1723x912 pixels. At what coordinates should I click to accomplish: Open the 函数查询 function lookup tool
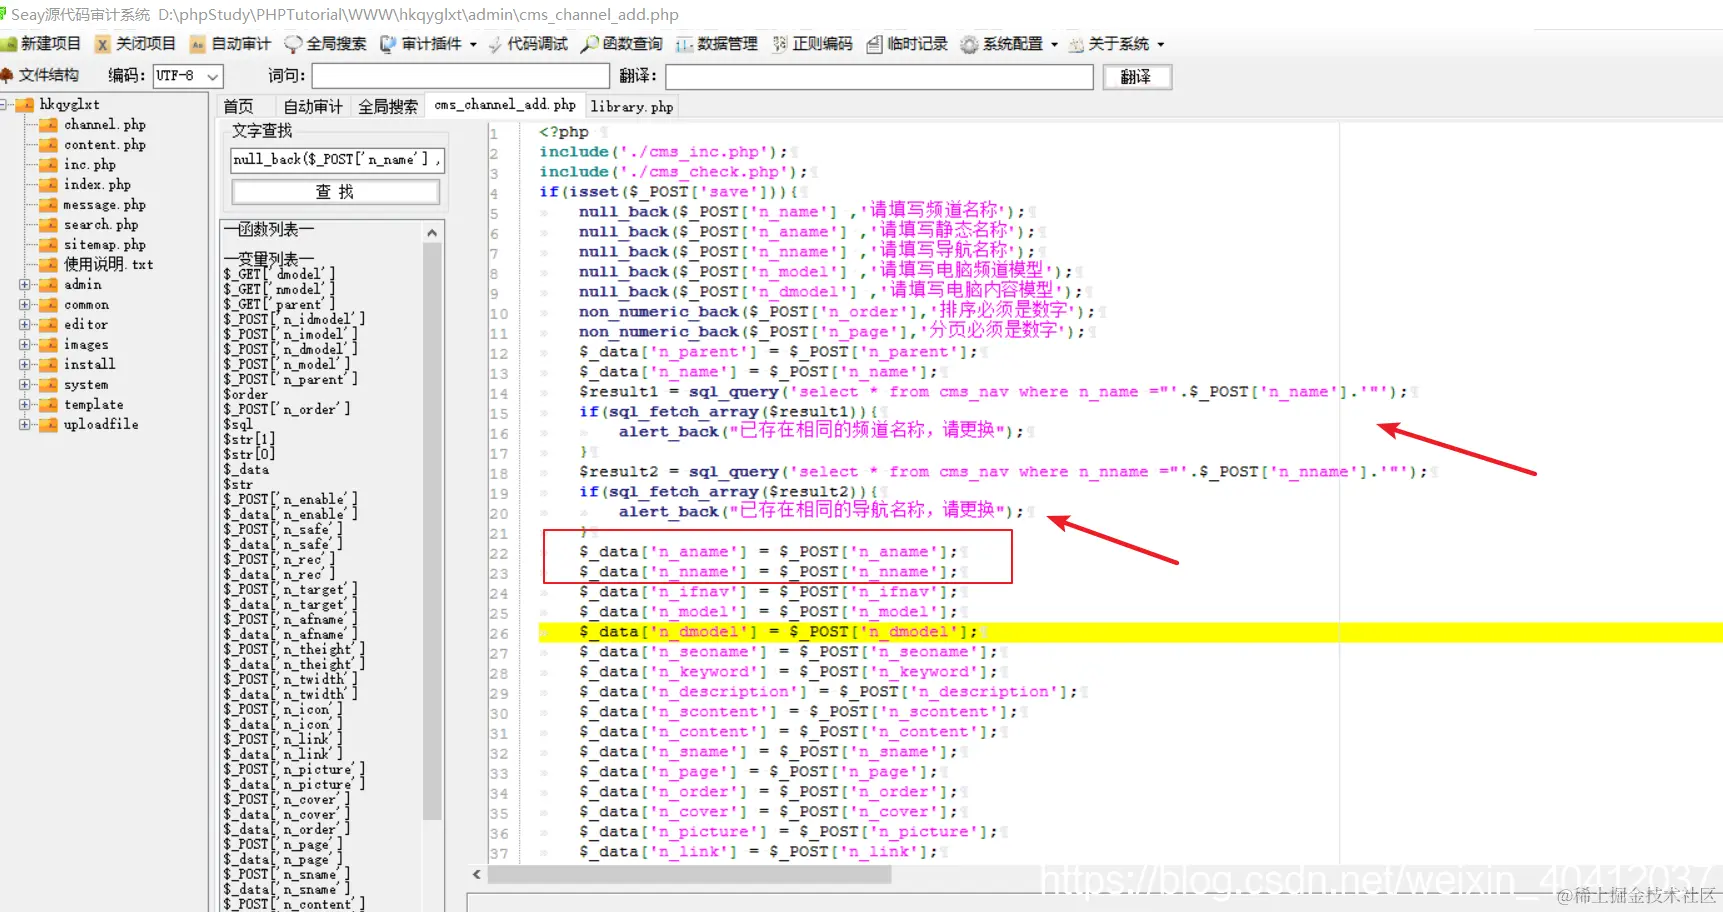click(590, 44)
